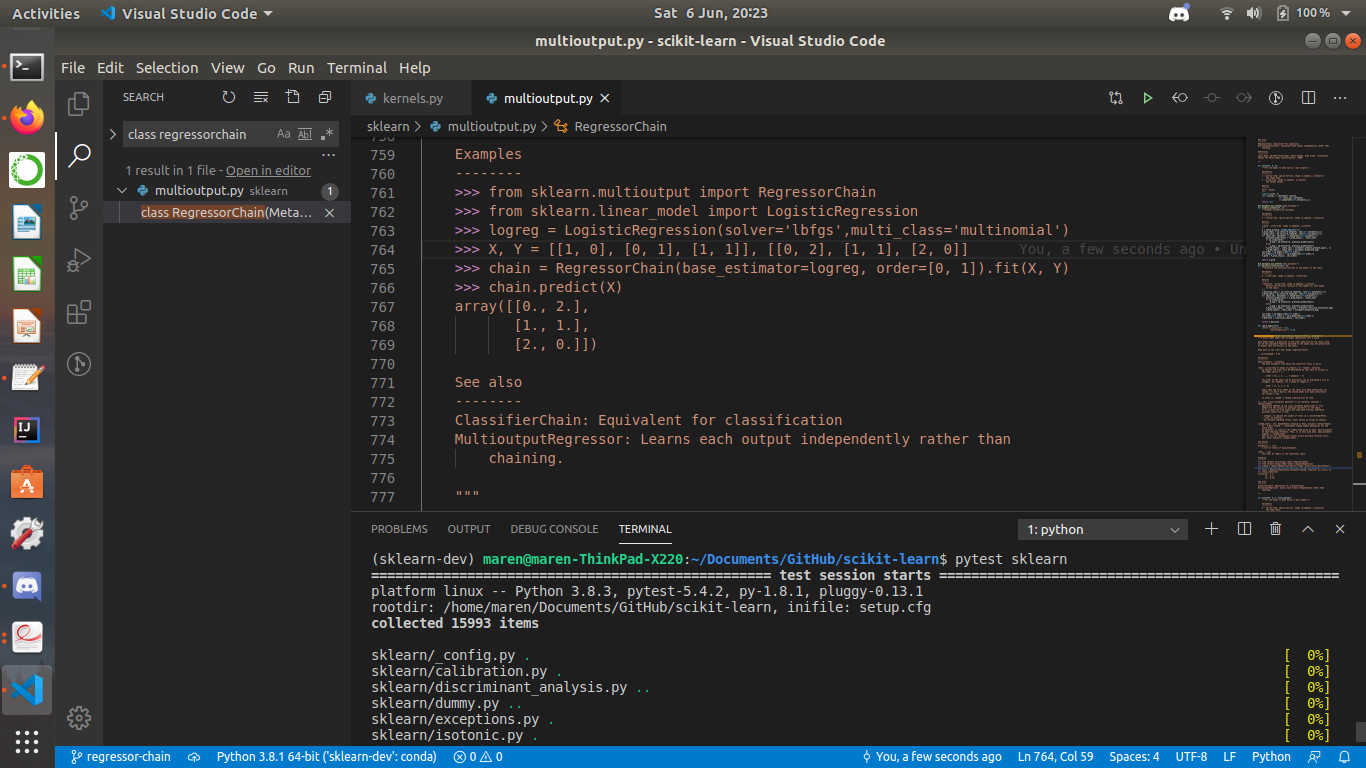Image resolution: width=1366 pixels, height=768 pixels.
Task: Click Python language mode in status bar
Action: point(1271,757)
